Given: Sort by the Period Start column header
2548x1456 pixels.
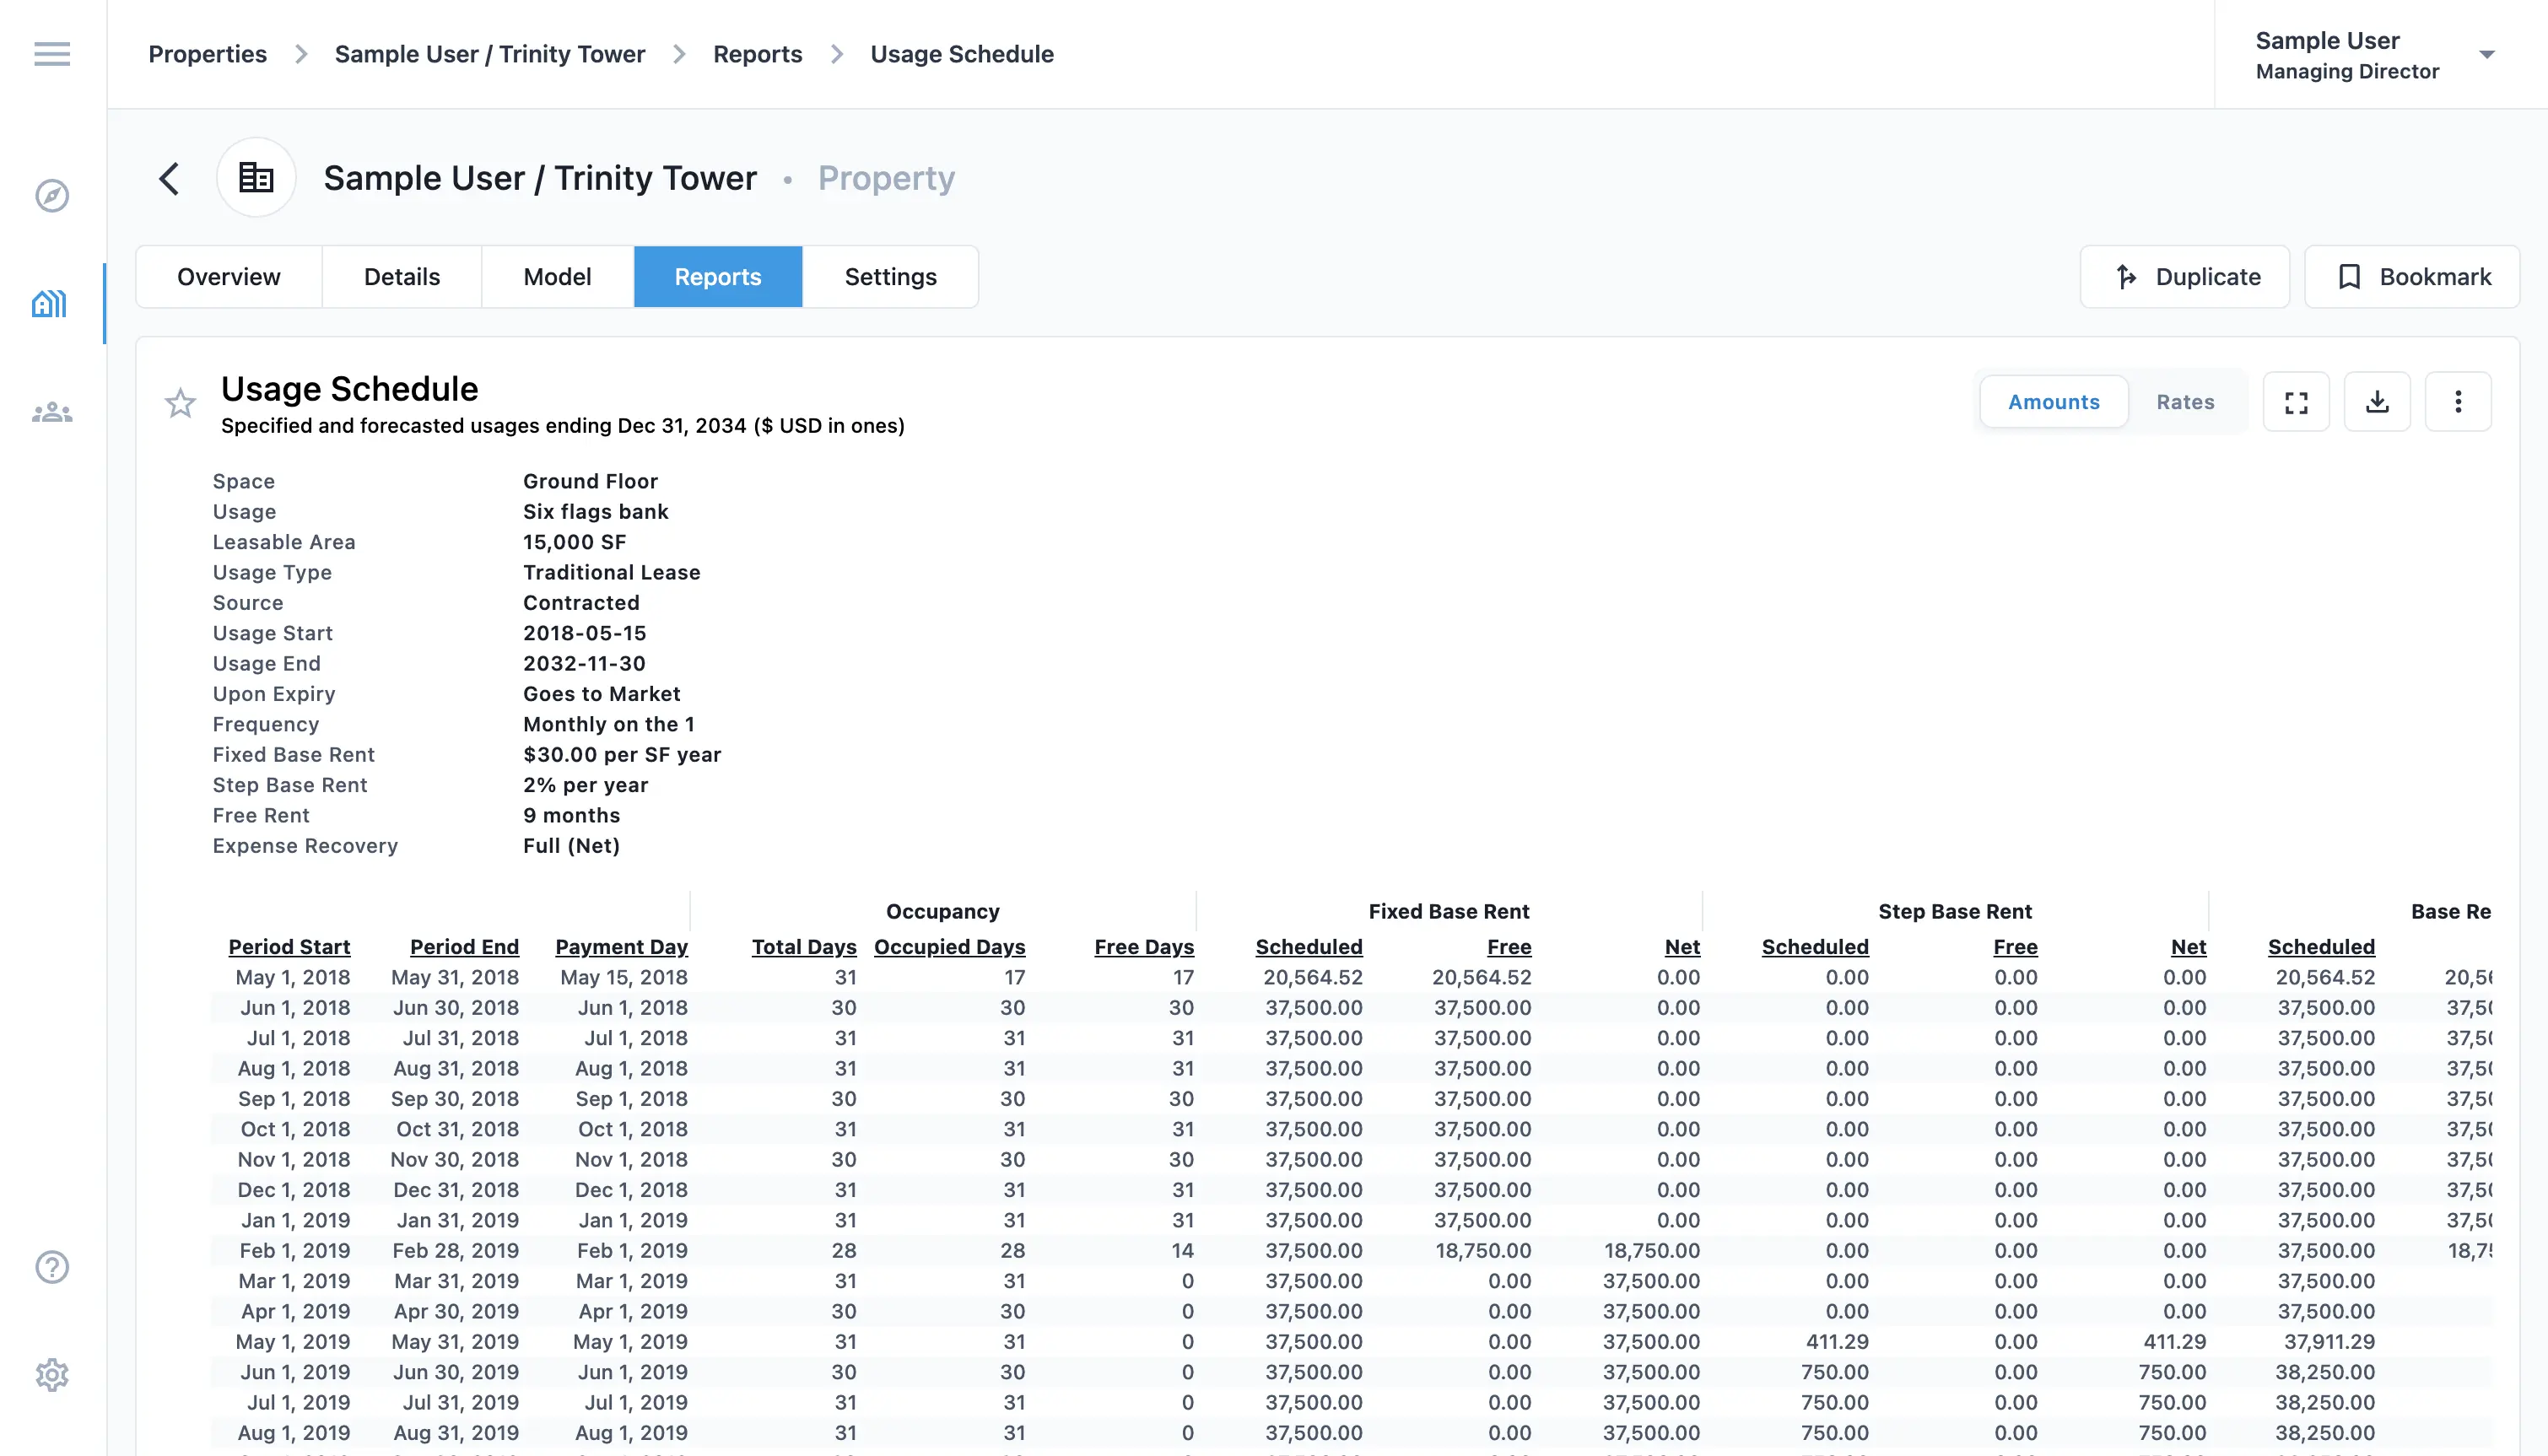Looking at the screenshot, I should point(289,947).
